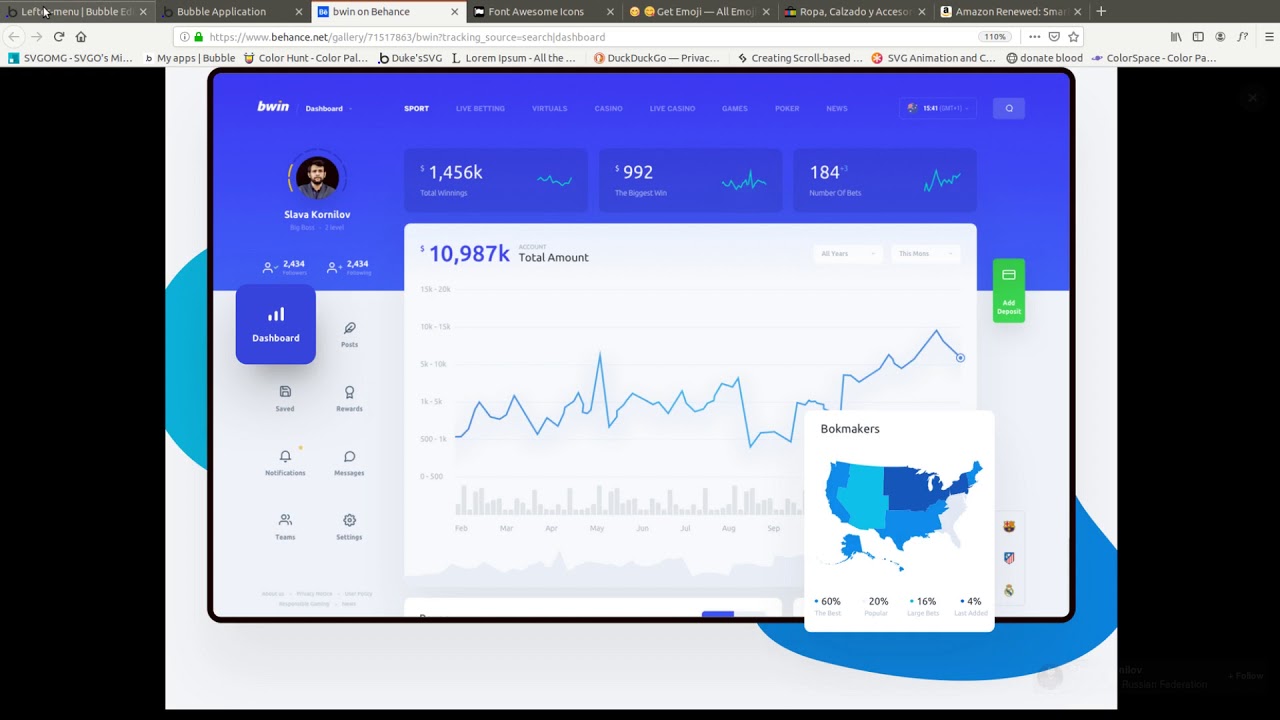Open the page actions ellipsis menu
This screenshot has height=720, width=1280.
point(1034,37)
